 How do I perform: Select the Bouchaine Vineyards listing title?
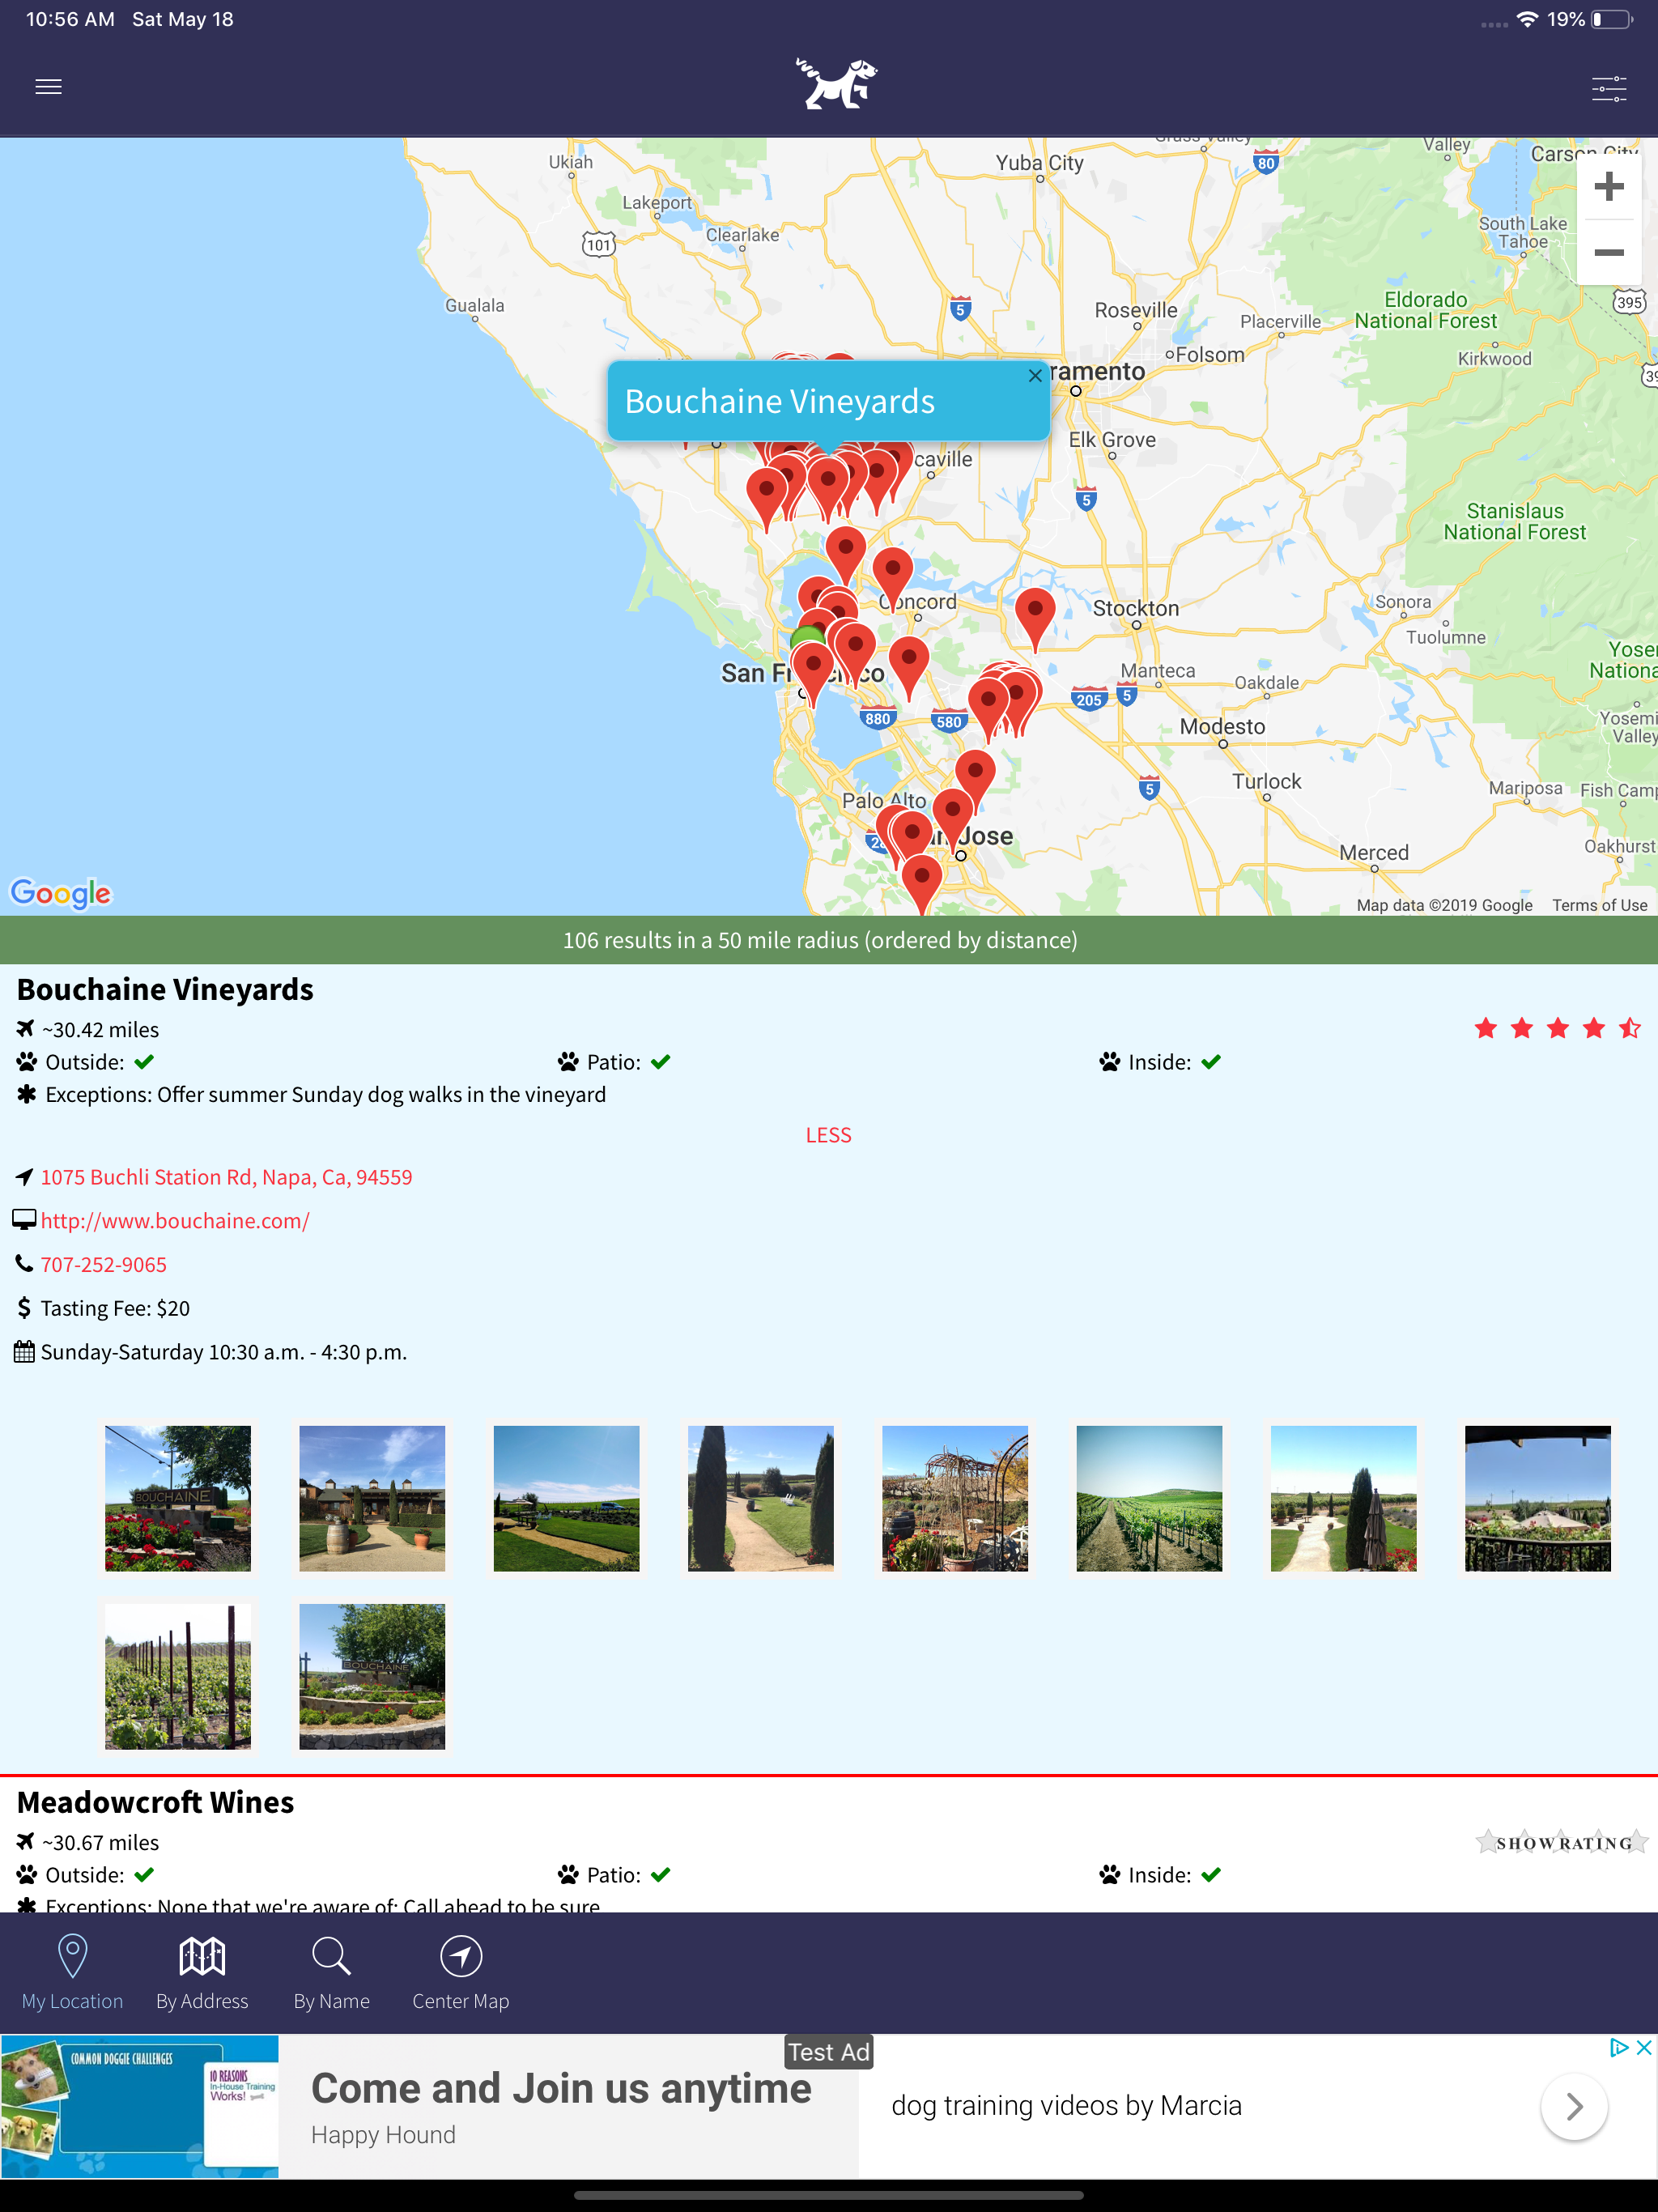coord(165,989)
